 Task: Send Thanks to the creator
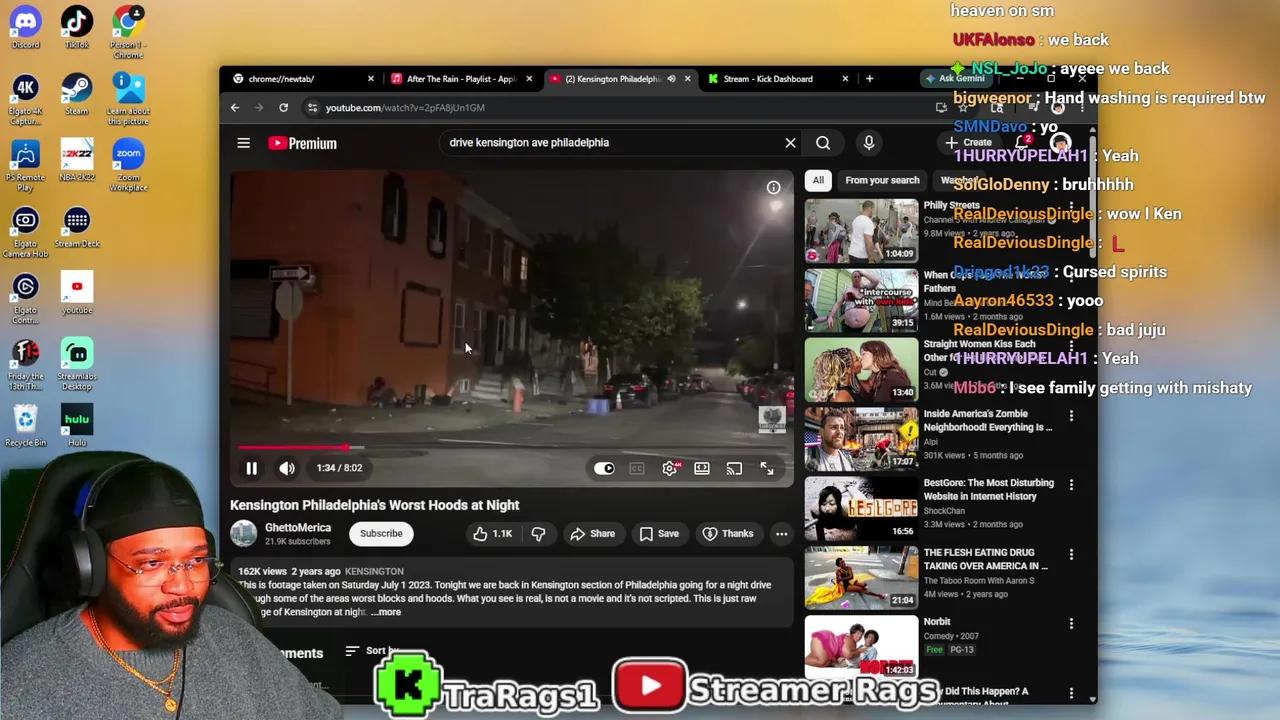(728, 534)
